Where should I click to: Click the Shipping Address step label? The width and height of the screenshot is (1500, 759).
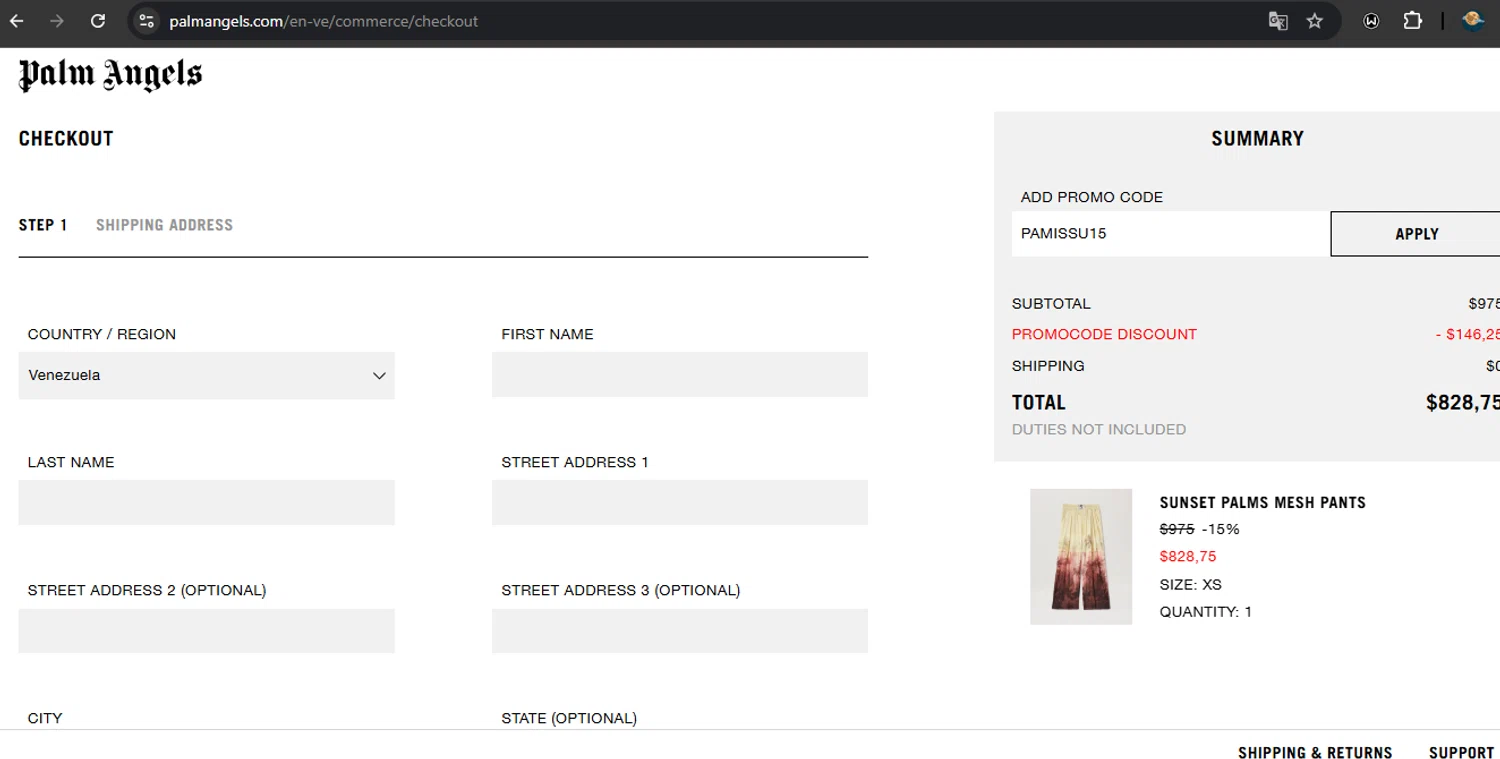164,225
